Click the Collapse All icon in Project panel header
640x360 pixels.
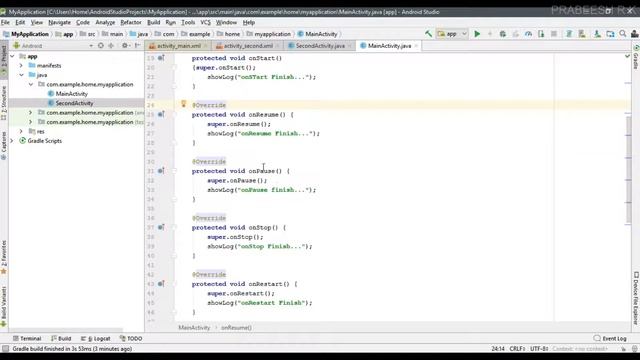point(111,46)
